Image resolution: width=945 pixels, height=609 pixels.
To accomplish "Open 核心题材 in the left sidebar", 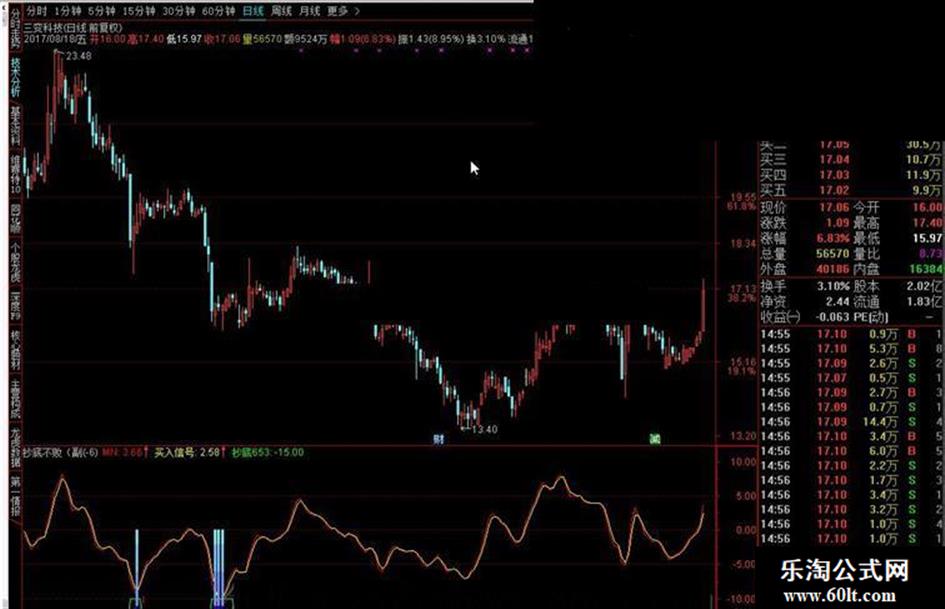I will 15,350.
